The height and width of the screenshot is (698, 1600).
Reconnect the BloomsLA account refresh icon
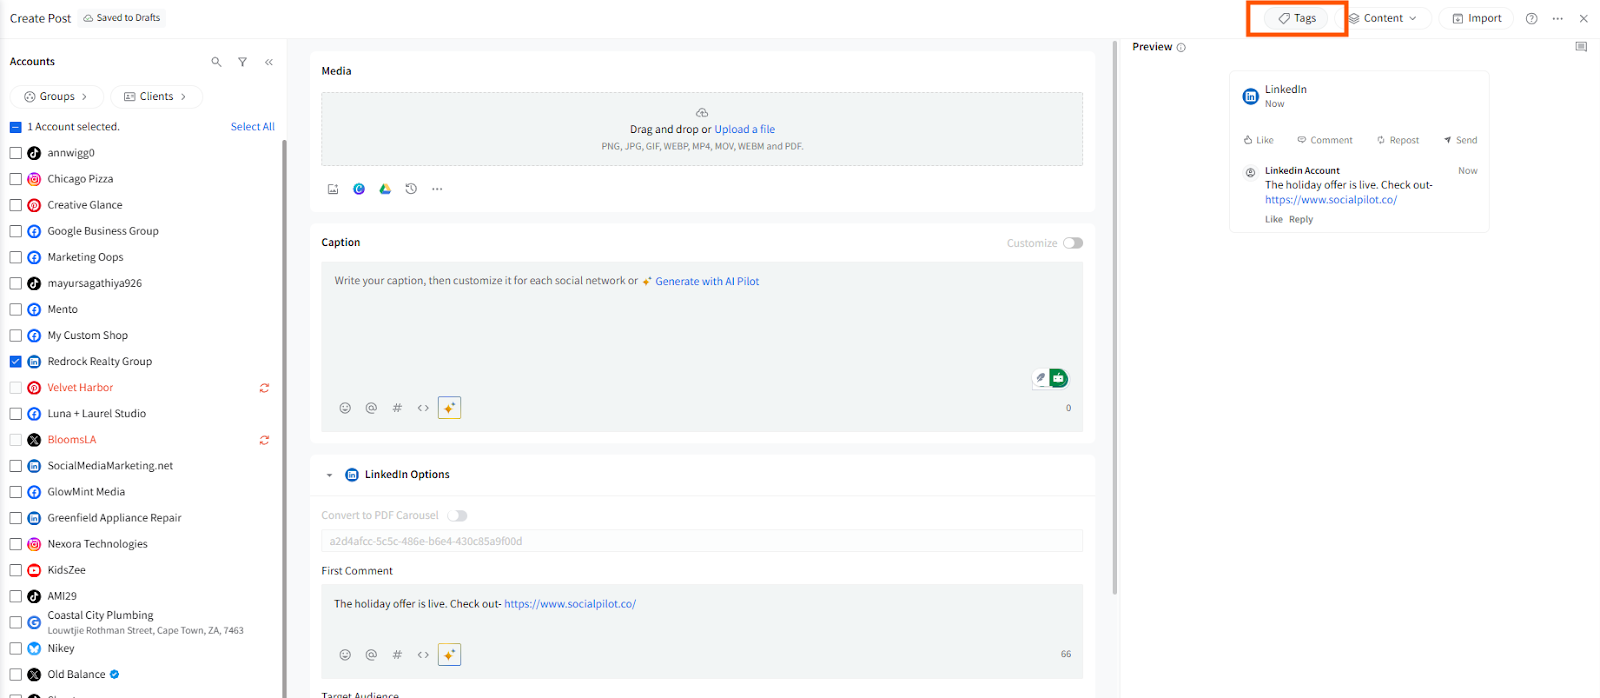(x=264, y=440)
